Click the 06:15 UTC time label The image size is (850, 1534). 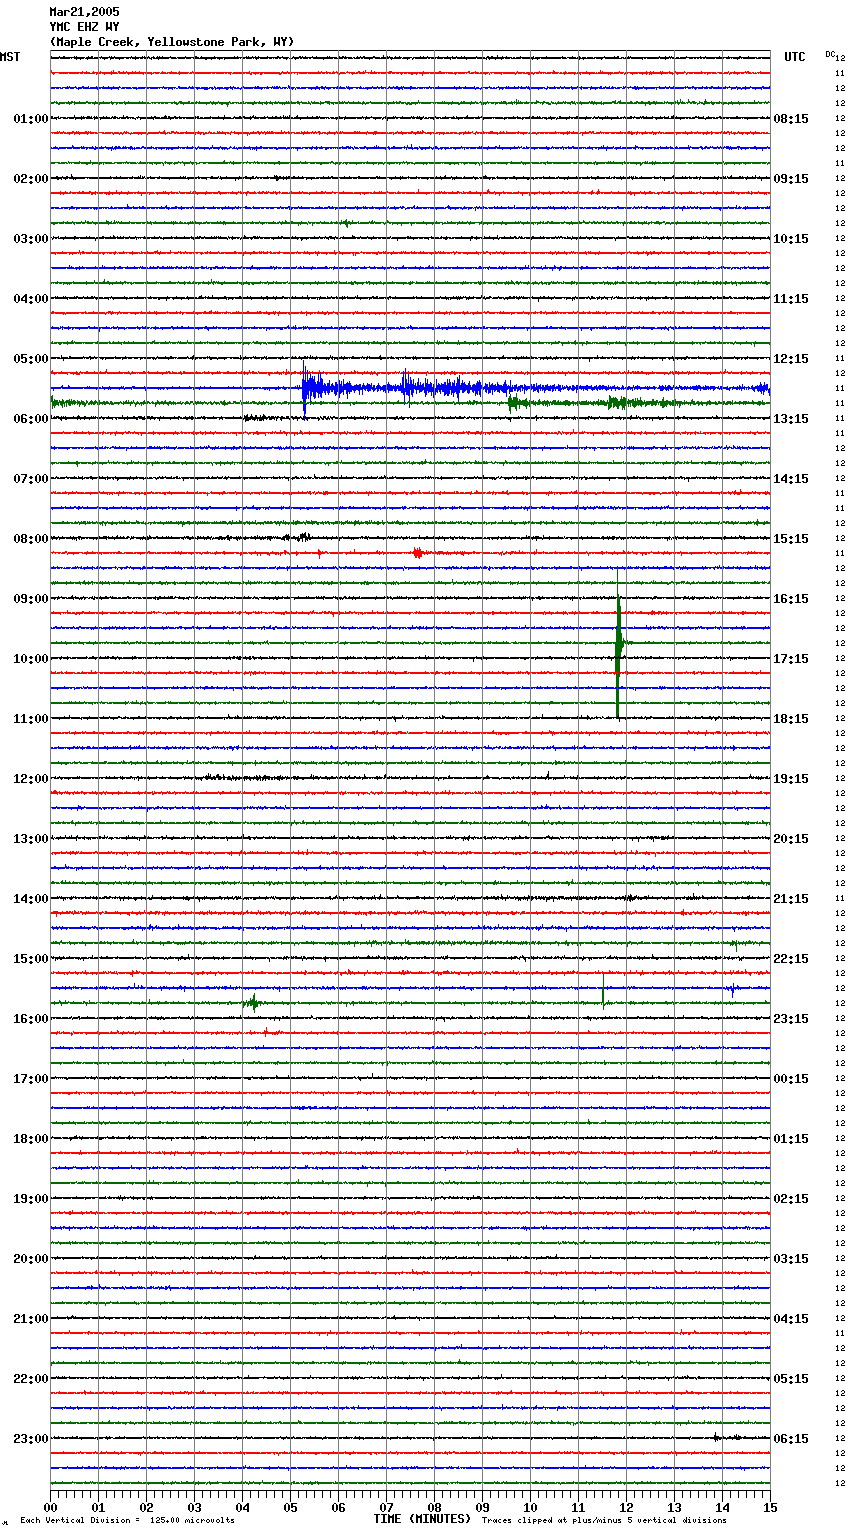point(791,1439)
